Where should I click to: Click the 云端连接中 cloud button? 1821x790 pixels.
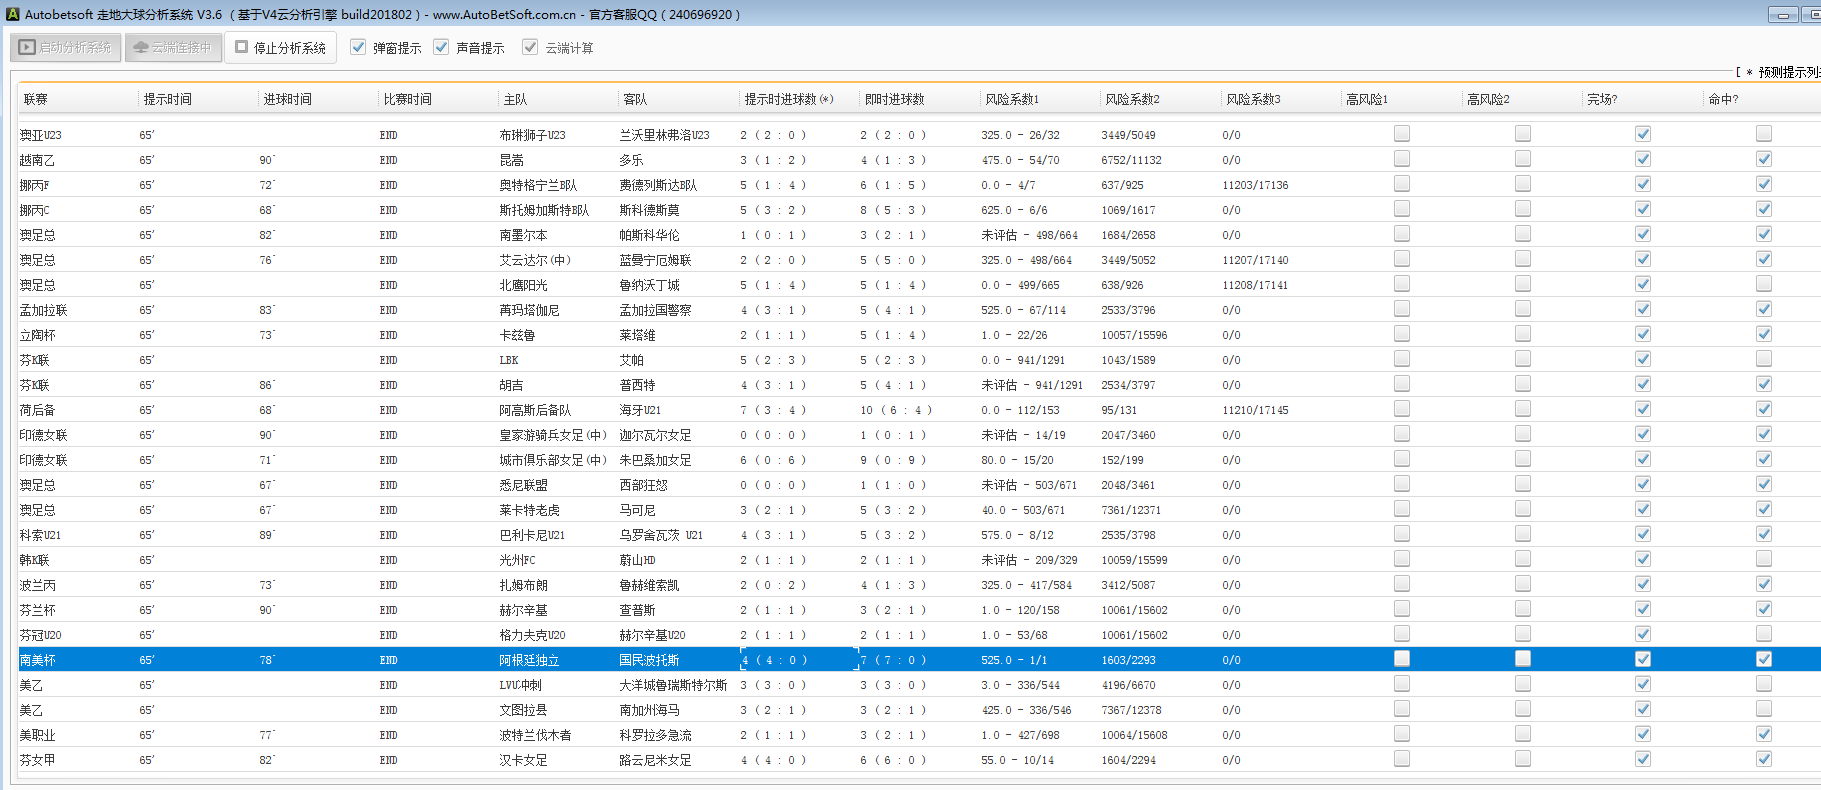[172, 47]
